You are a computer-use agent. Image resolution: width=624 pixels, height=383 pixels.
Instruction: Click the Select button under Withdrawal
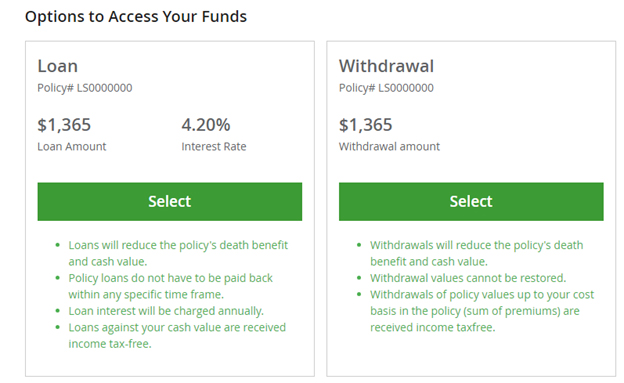pos(471,201)
